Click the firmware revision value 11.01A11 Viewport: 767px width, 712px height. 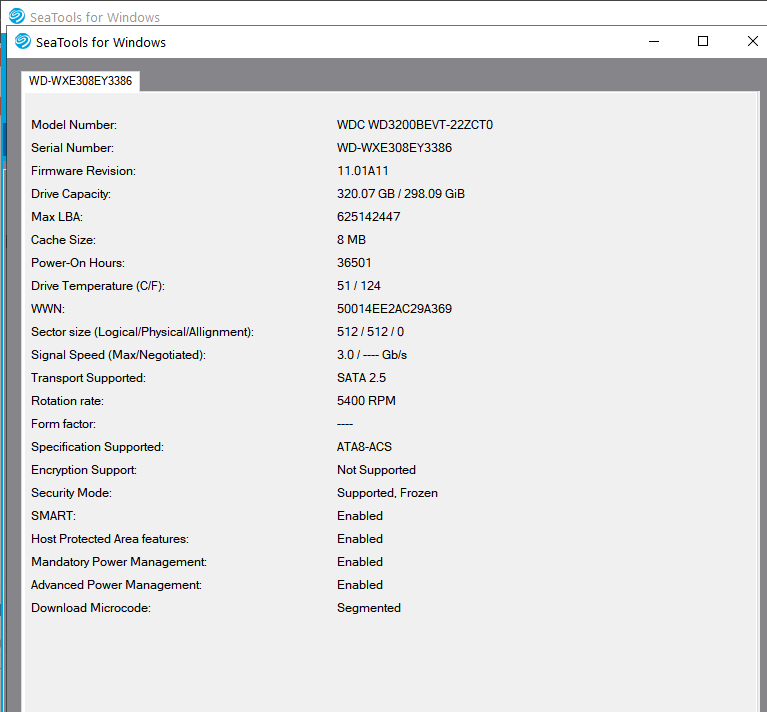[x=363, y=171]
